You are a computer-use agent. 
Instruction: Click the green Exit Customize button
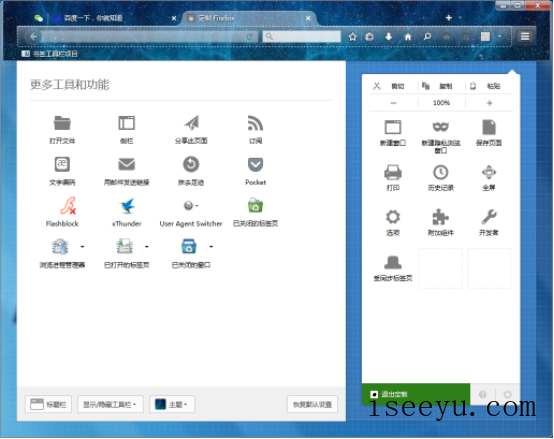[x=416, y=394]
